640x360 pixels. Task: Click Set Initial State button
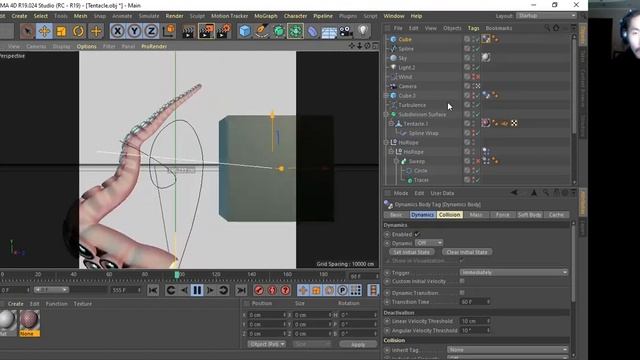[x=411, y=252]
